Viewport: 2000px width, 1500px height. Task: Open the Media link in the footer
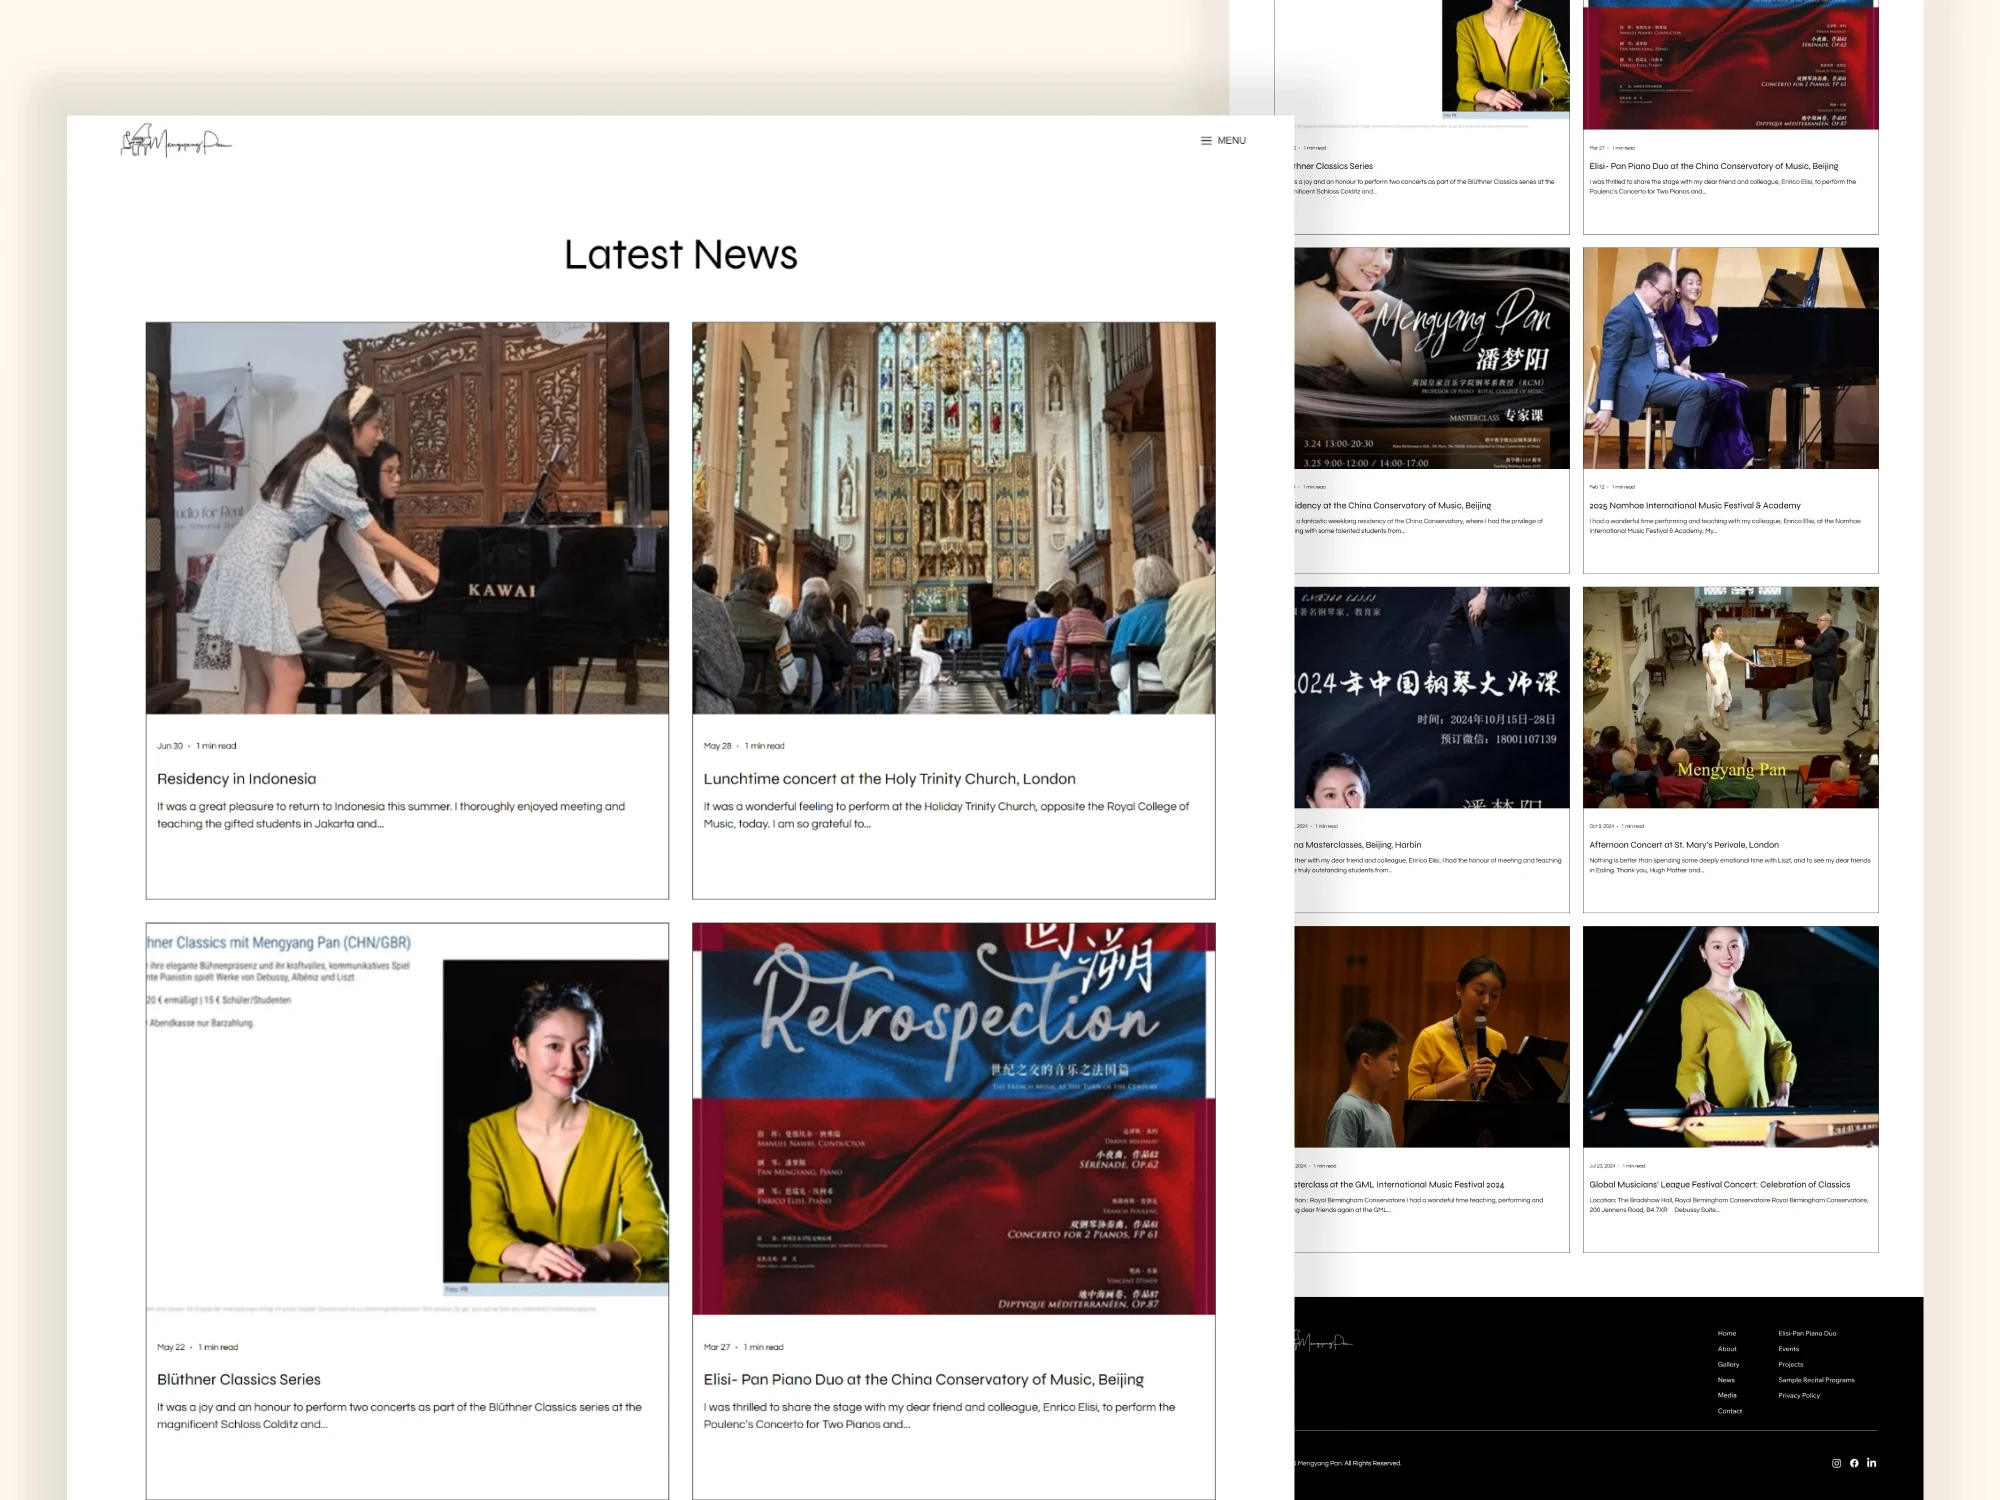pos(1727,1395)
